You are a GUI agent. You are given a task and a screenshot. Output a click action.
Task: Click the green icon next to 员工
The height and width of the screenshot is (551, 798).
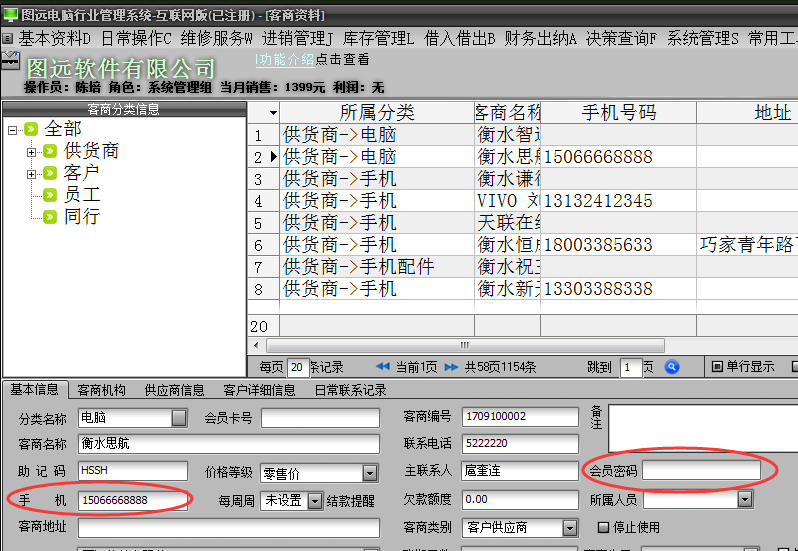[50, 195]
